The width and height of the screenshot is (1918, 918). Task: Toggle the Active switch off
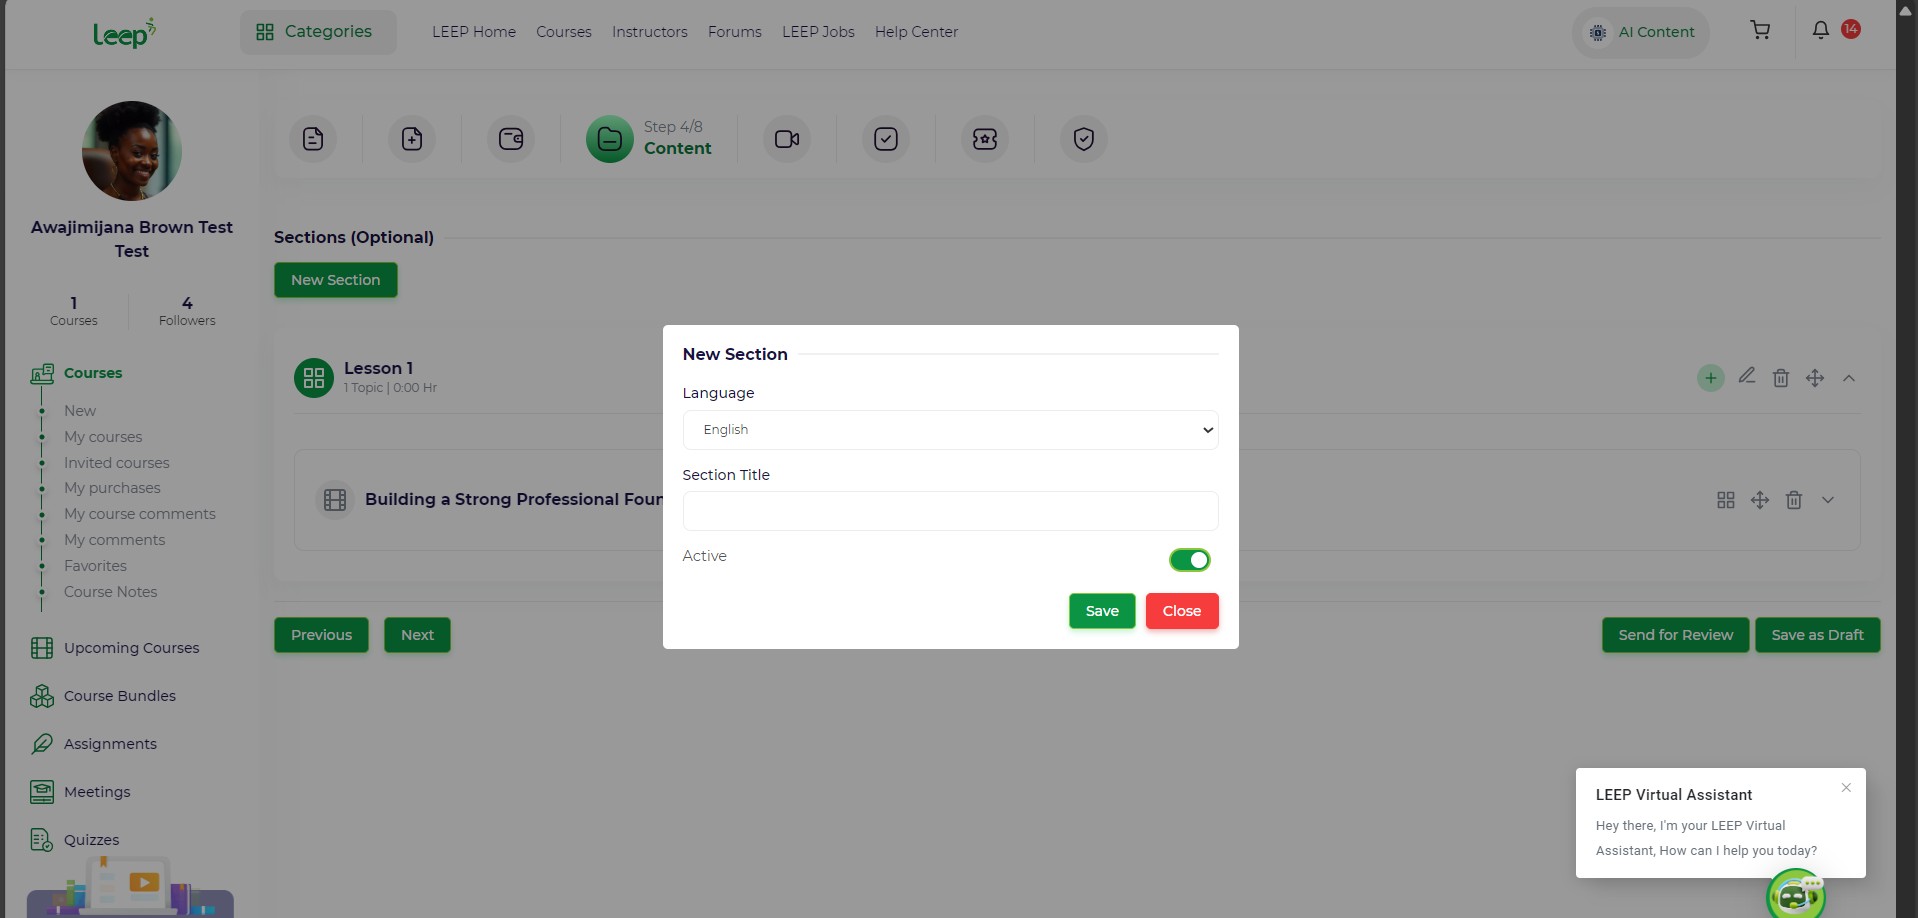(x=1189, y=560)
